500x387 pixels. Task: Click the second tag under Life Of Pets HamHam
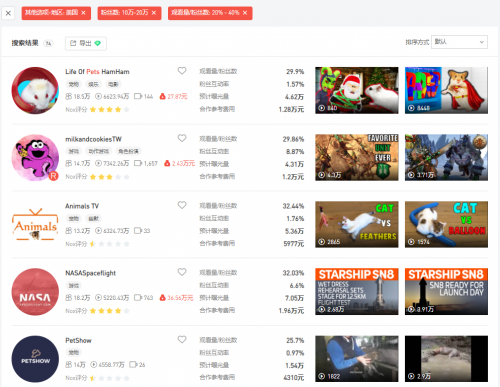point(93,84)
